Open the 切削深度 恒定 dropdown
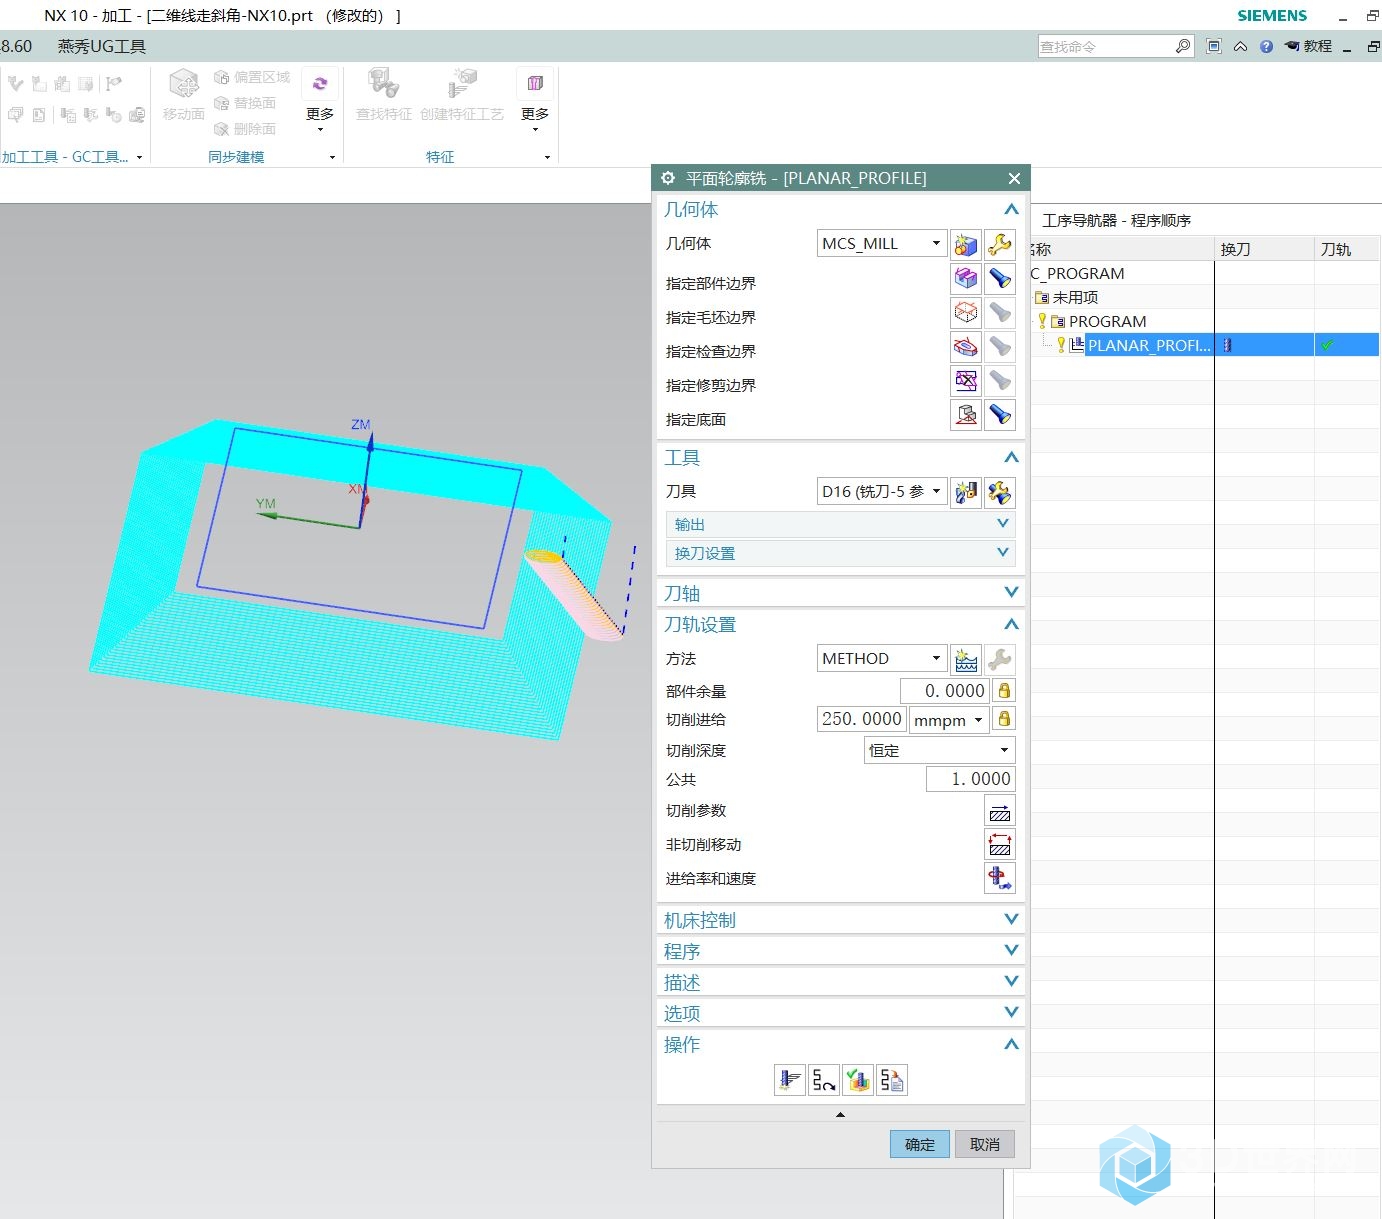1382x1219 pixels. (939, 750)
